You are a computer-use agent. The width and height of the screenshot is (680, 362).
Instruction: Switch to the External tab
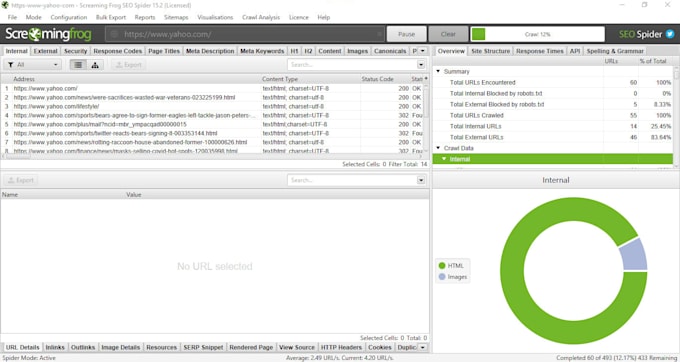click(46, 51)
